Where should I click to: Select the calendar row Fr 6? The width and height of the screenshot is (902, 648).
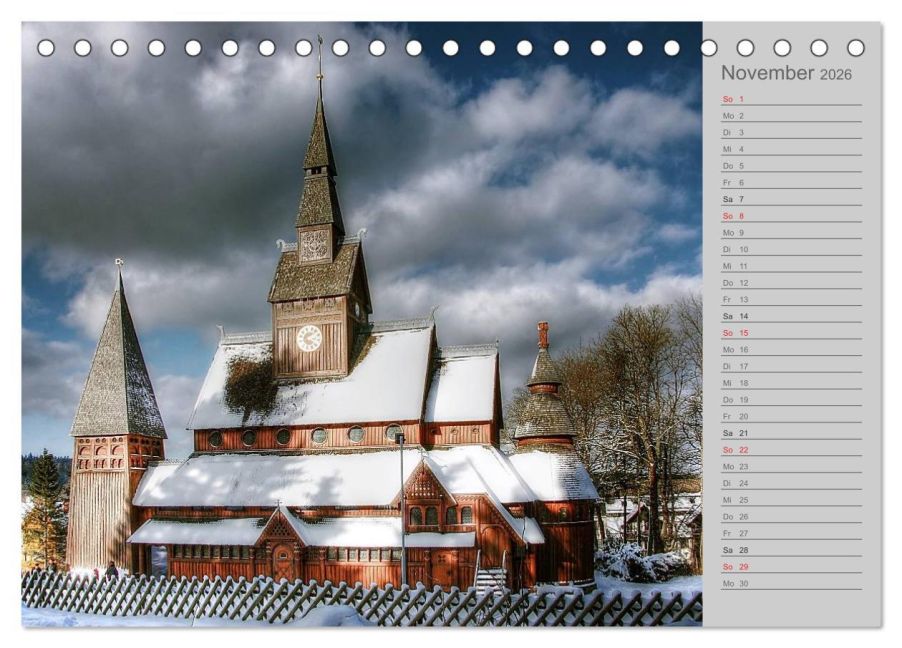[792, 182]
